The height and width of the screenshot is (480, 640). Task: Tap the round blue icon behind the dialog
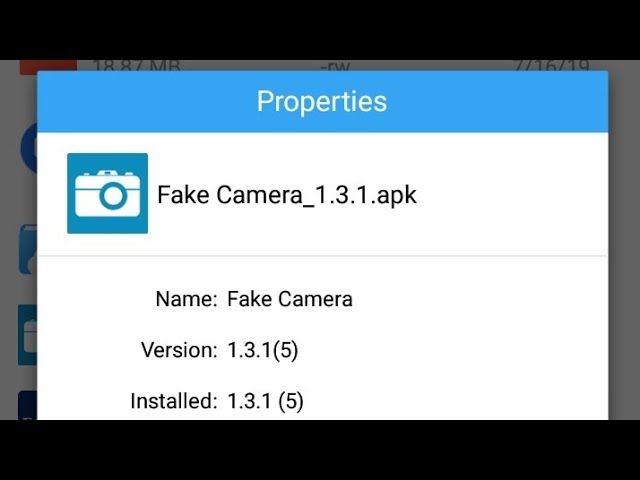point(29,148)
